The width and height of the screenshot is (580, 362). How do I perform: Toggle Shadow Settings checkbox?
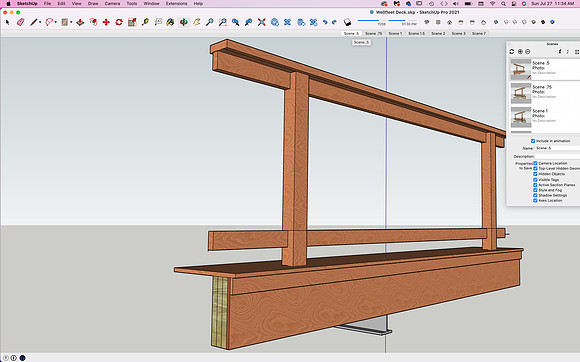click(535, 195)
